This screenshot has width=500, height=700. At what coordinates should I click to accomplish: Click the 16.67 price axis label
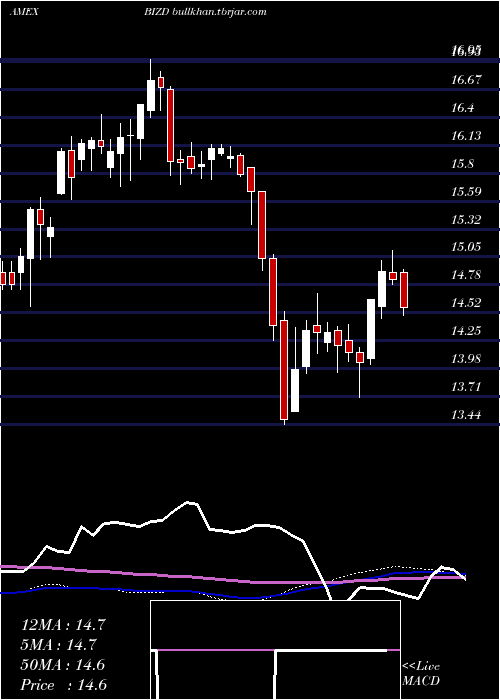pyautogui.click(x=467, y=80)
